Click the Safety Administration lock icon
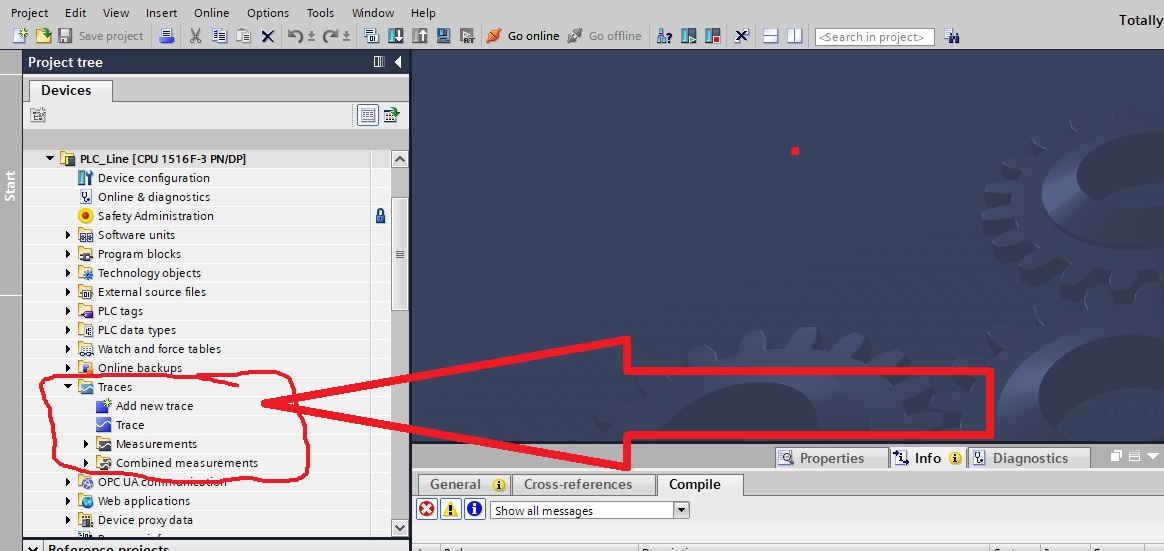 coord(380,216)
